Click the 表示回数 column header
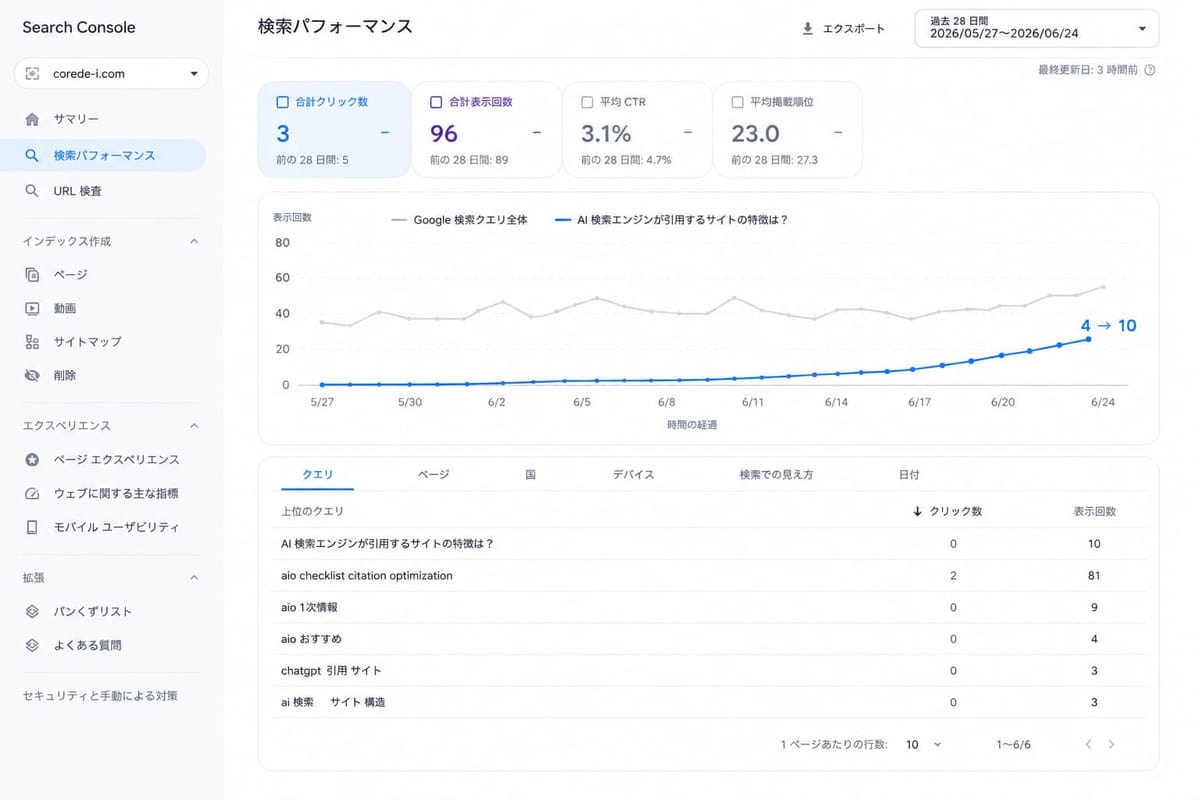The image size is (1200, 800). [1094, 511]
